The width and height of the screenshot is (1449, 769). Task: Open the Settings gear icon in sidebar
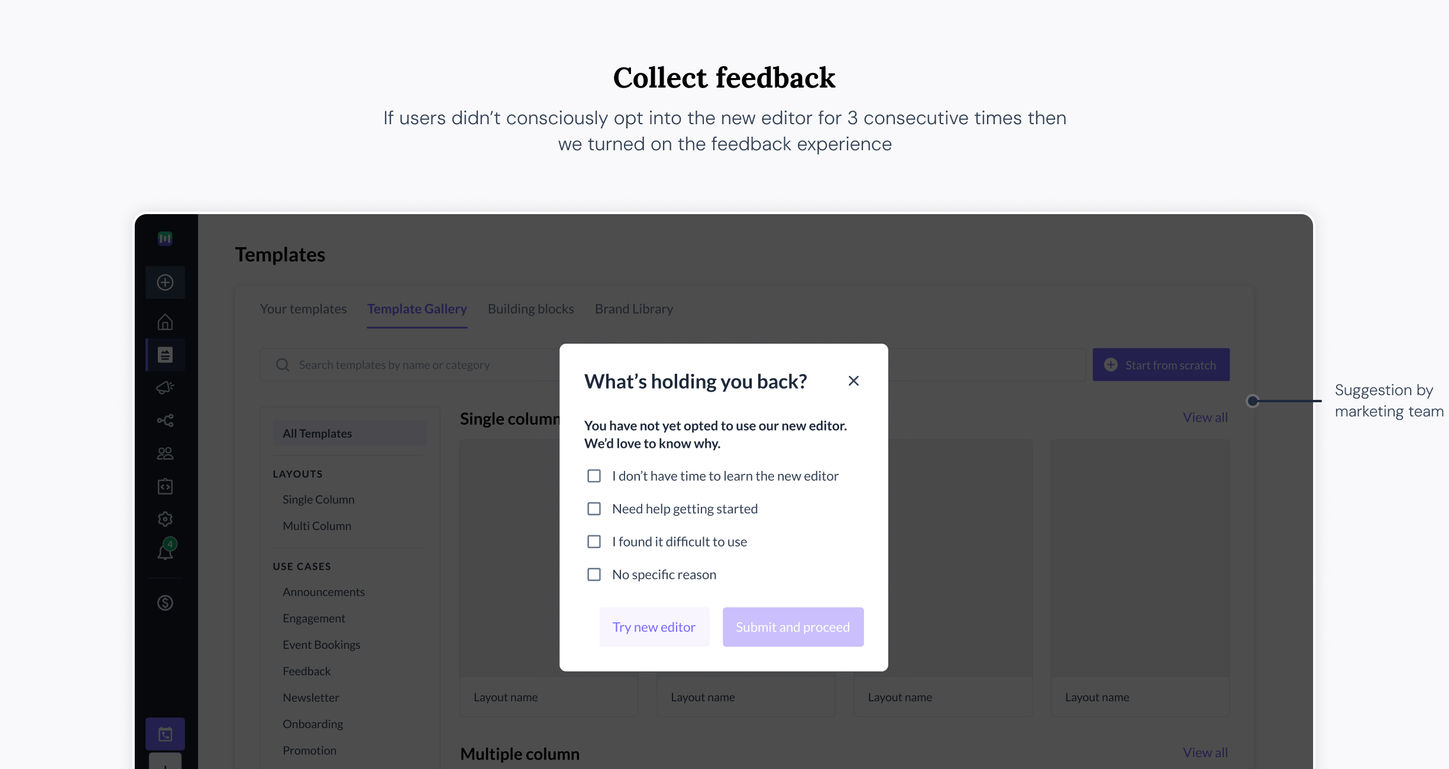click(165, 519)
